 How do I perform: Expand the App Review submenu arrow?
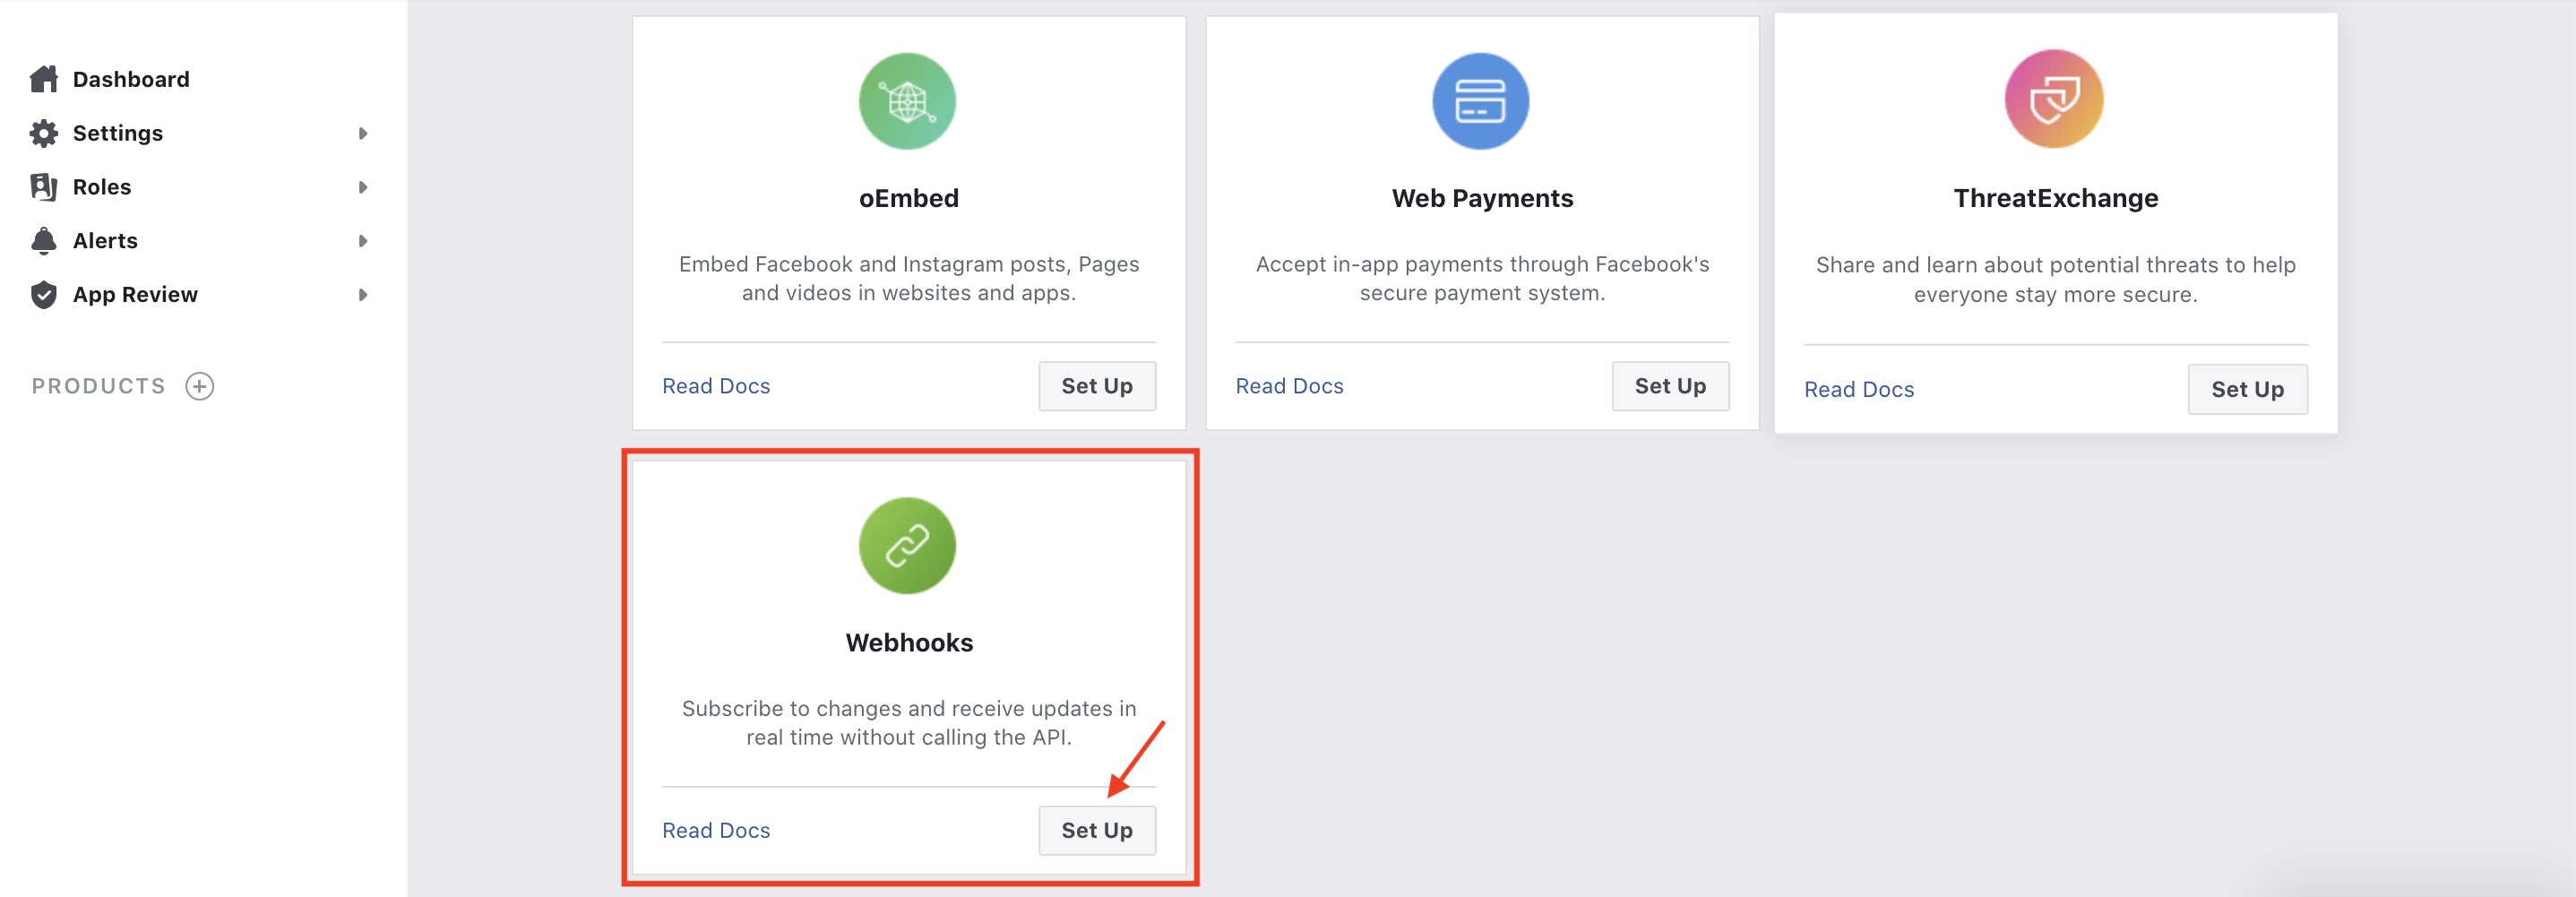pyautogui.click(x=363, y=295)
